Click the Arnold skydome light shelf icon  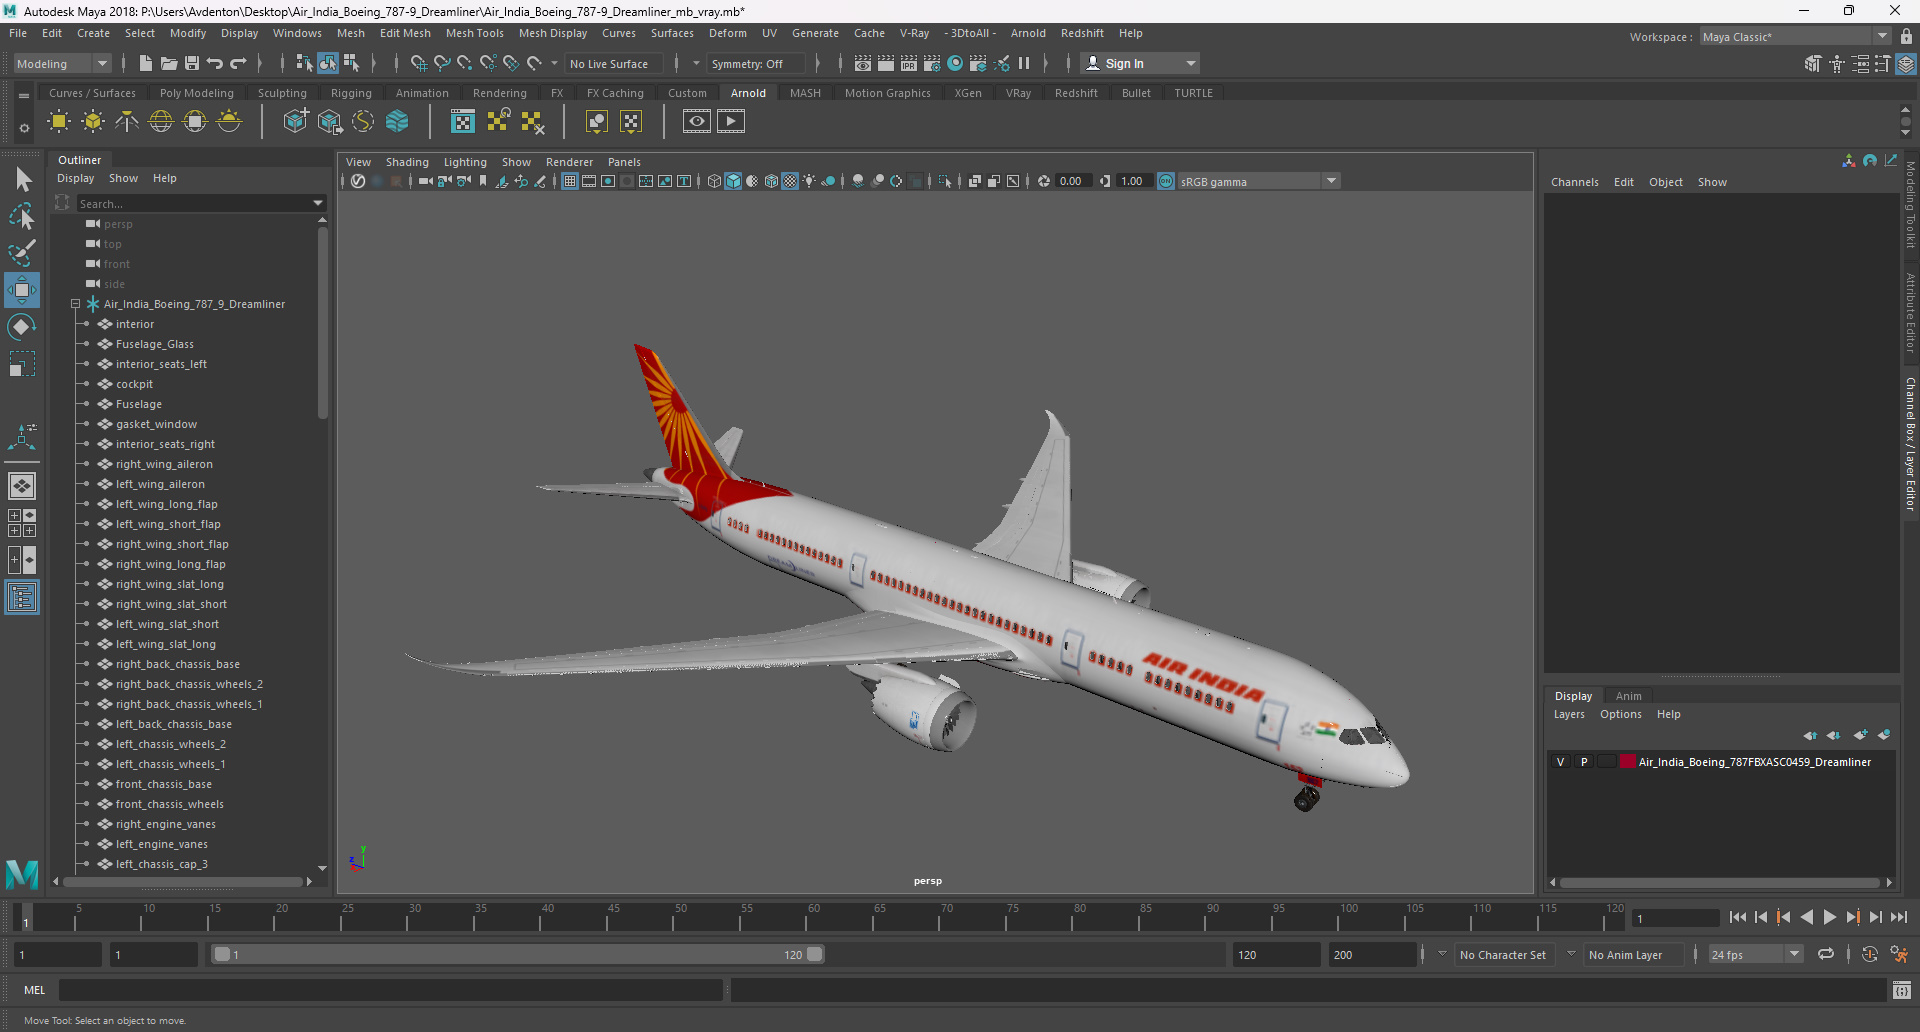[x=161, y=122]
